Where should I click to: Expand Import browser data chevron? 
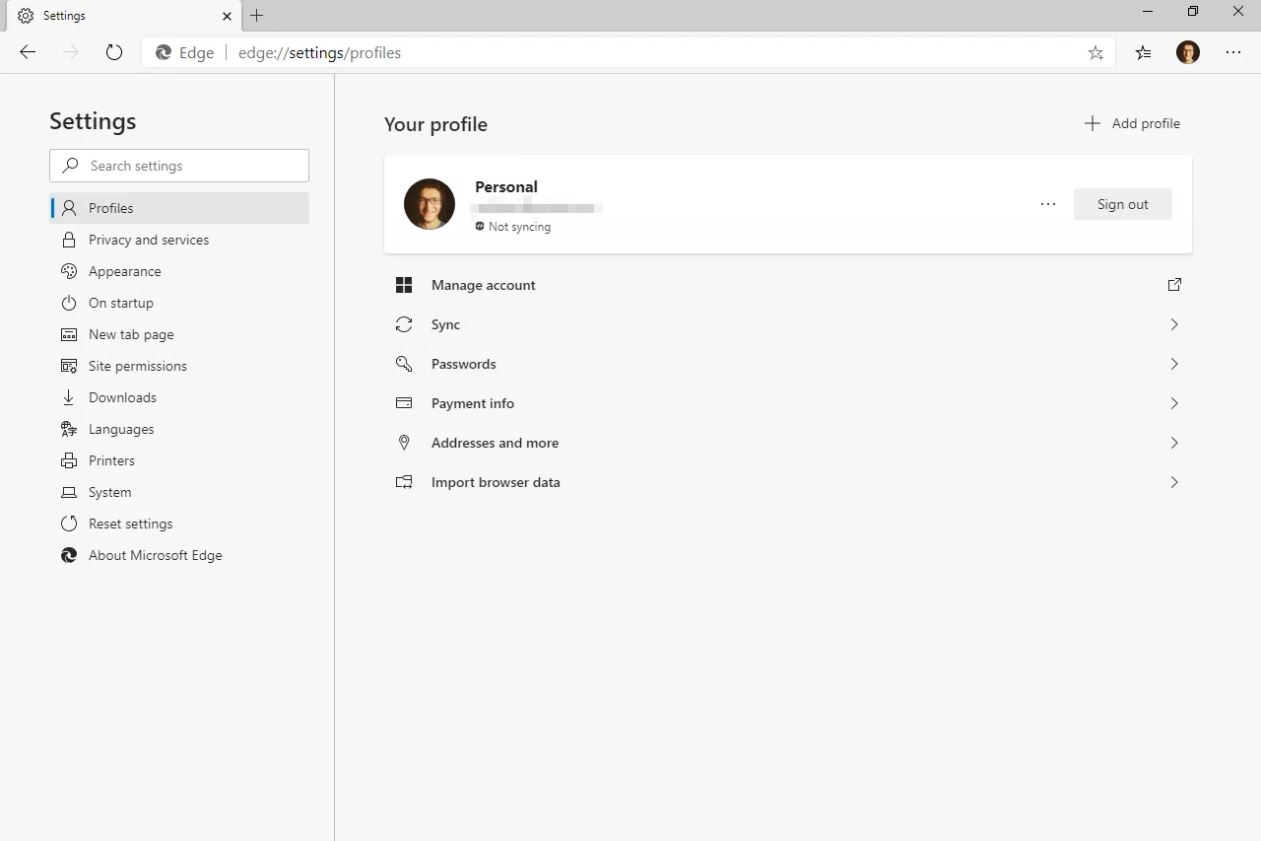click(x=1174, y=482)
